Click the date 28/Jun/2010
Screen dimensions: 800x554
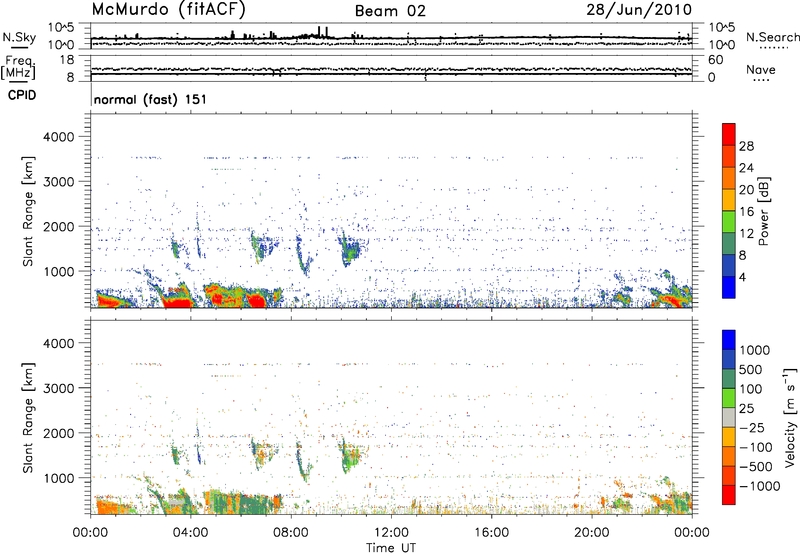coord(639,9)
